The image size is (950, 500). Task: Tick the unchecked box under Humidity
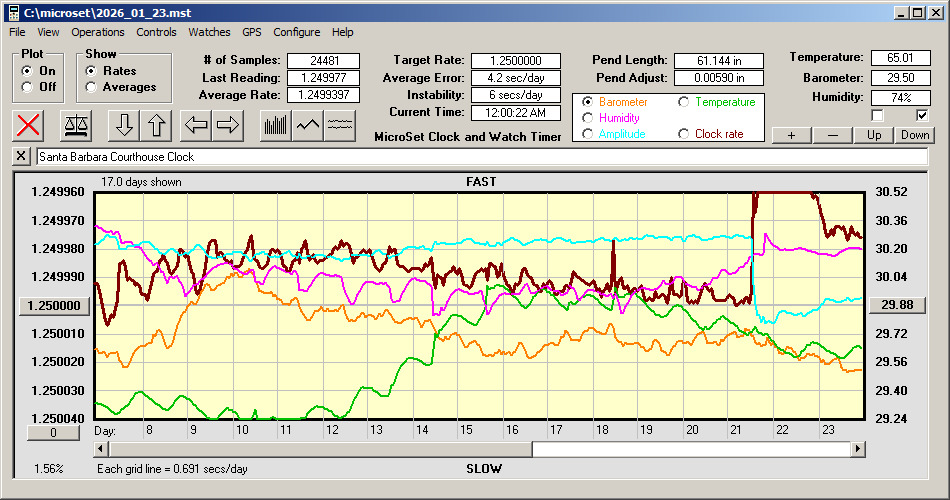pos(877,115)
